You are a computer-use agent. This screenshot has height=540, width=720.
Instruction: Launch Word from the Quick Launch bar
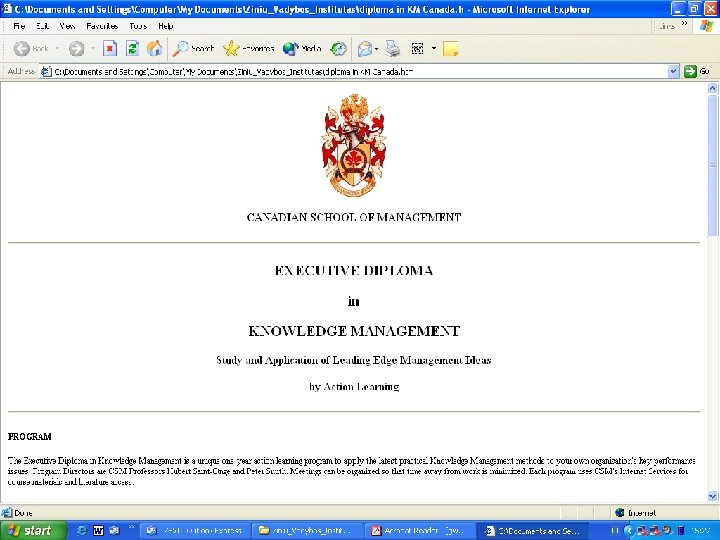[x=98, y=531]
